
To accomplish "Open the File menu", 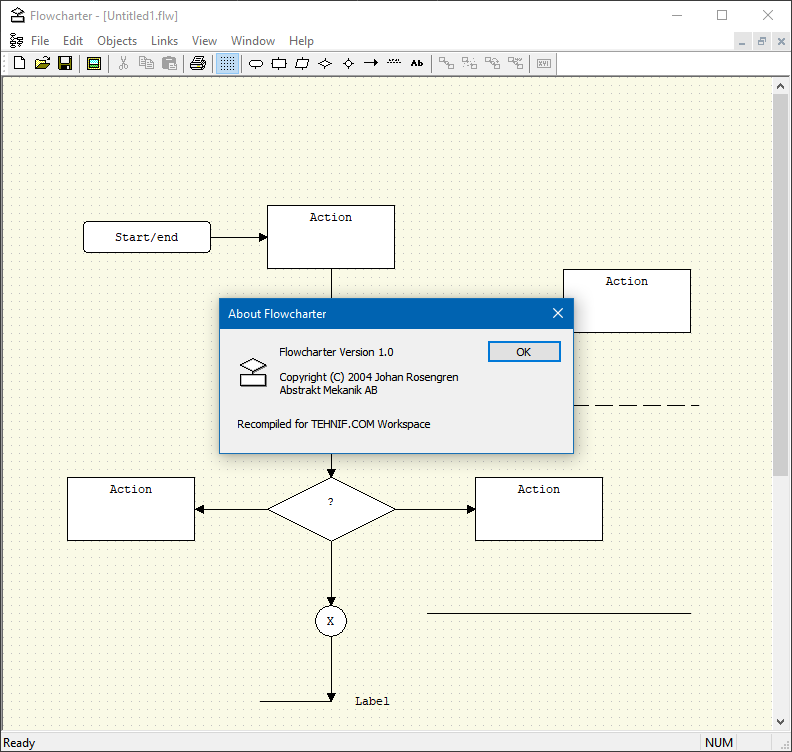I will tap(40, 41).
